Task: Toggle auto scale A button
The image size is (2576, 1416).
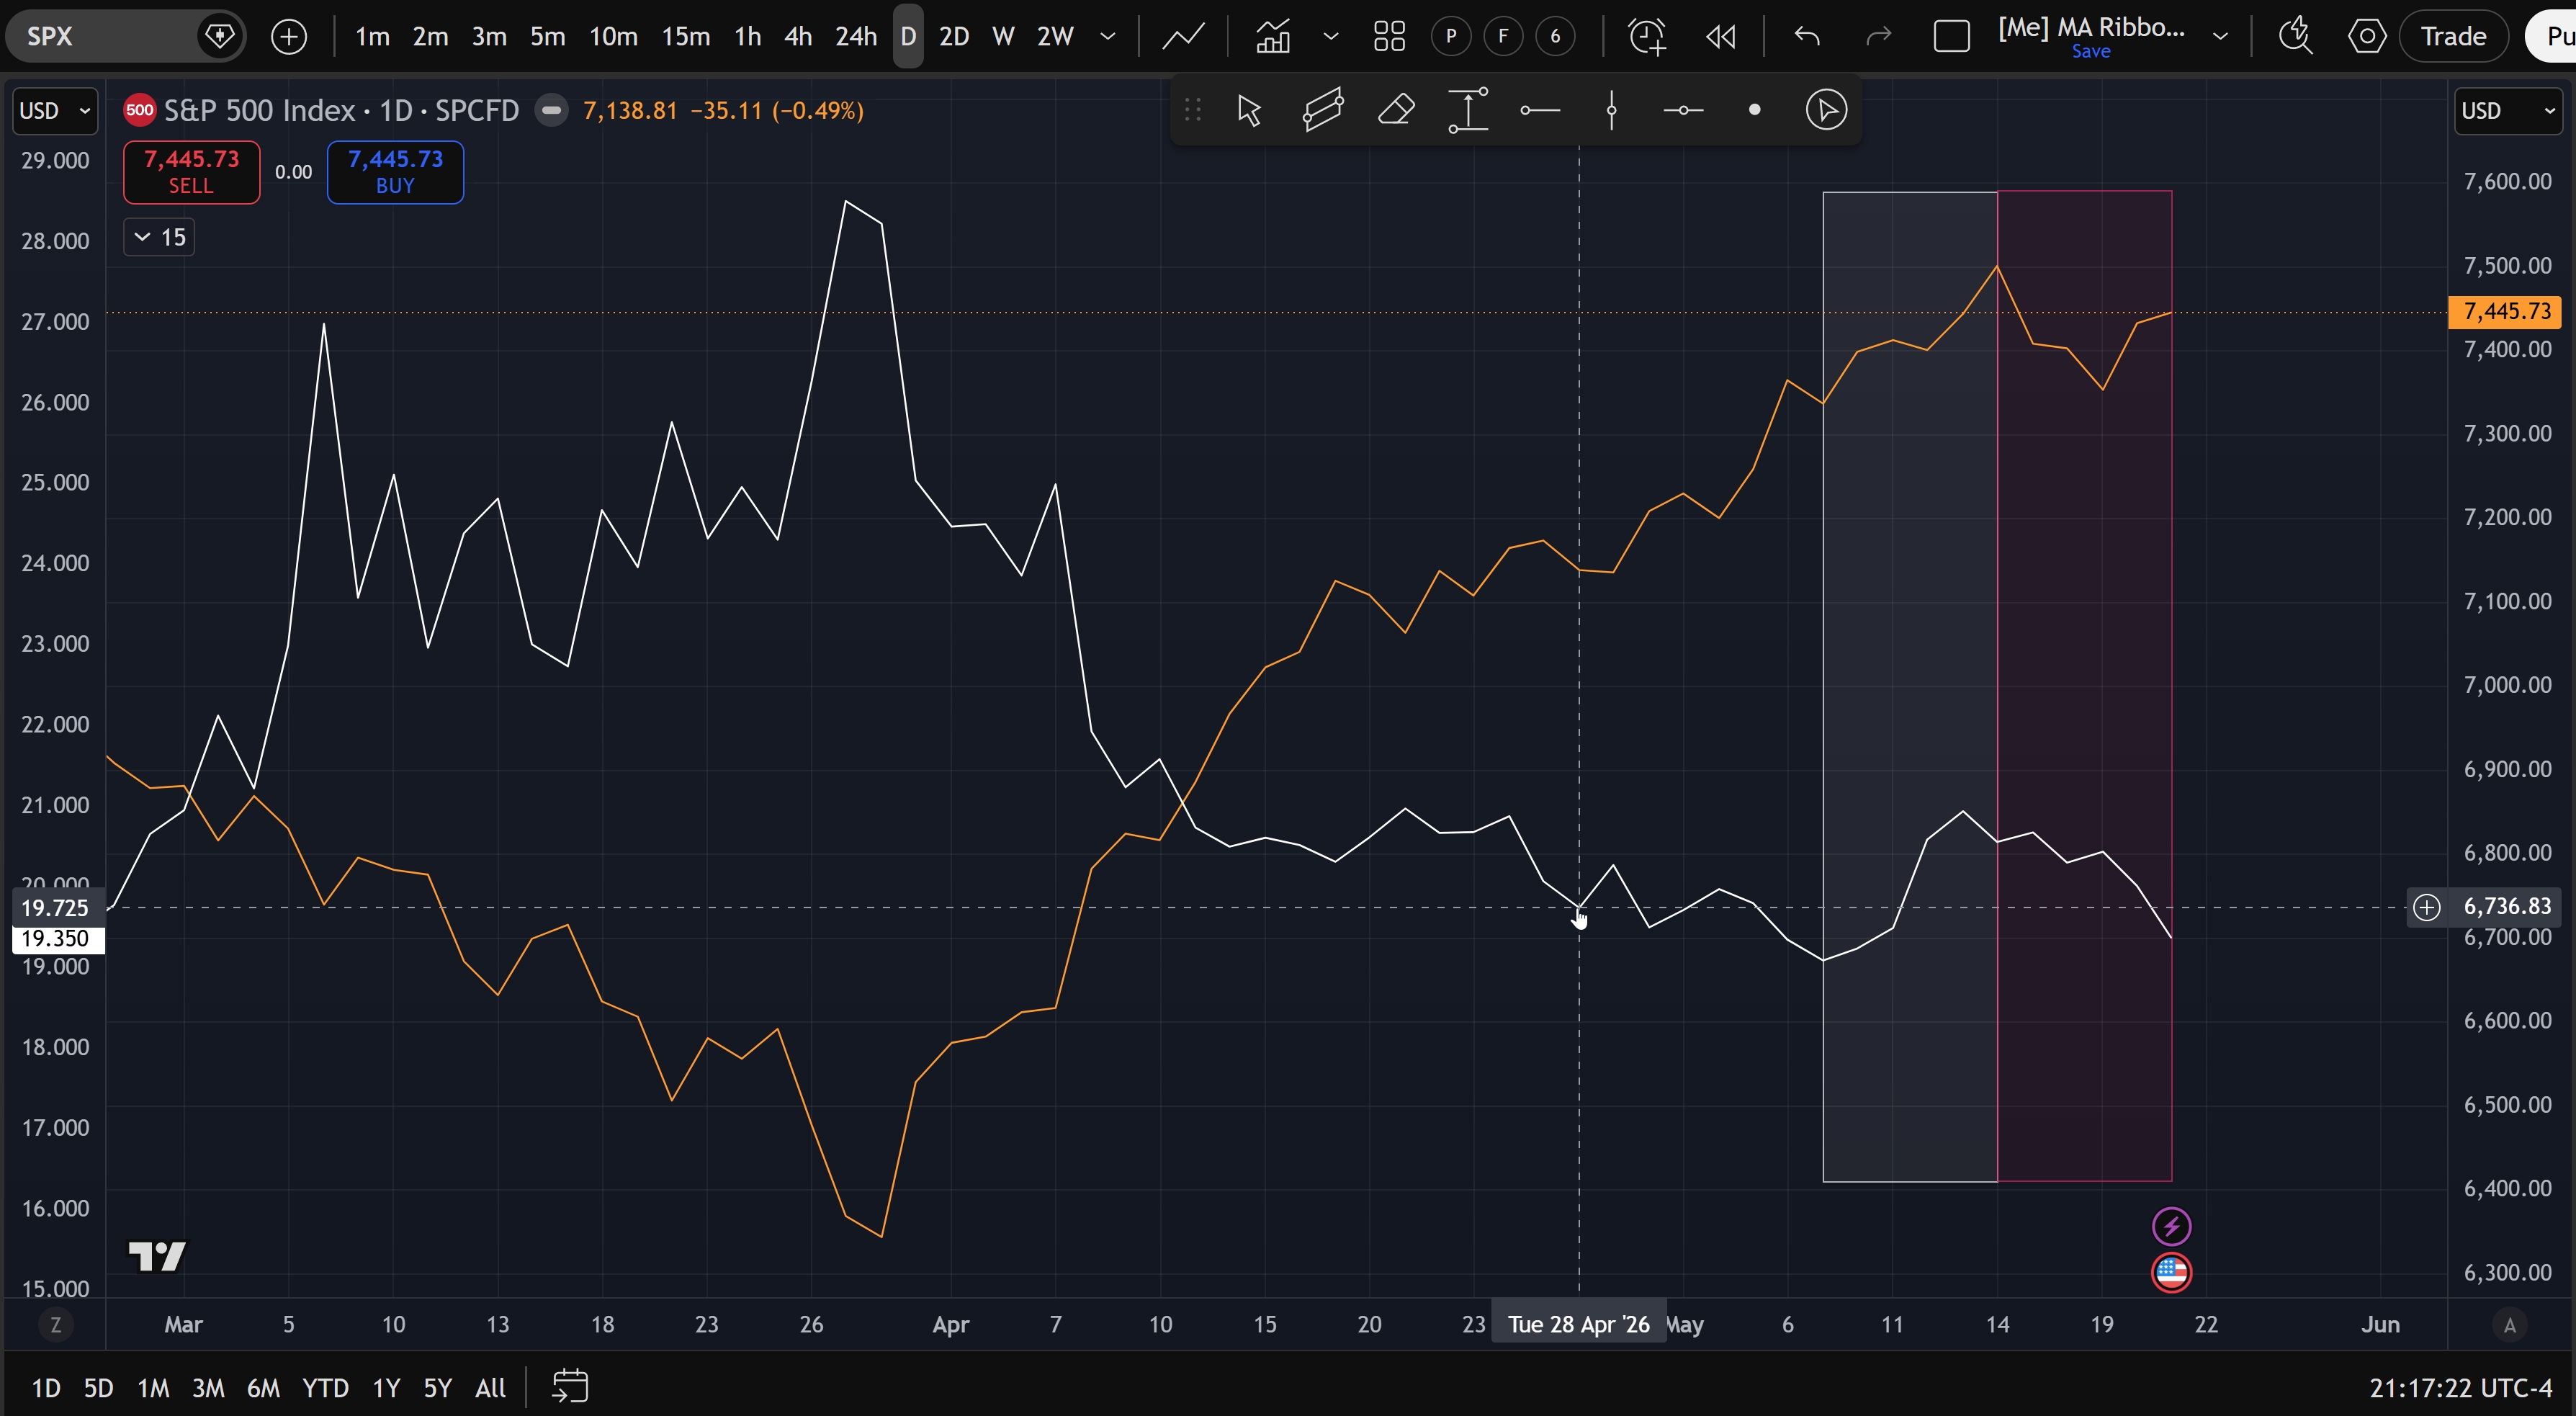Action: coord(2509,1325)
